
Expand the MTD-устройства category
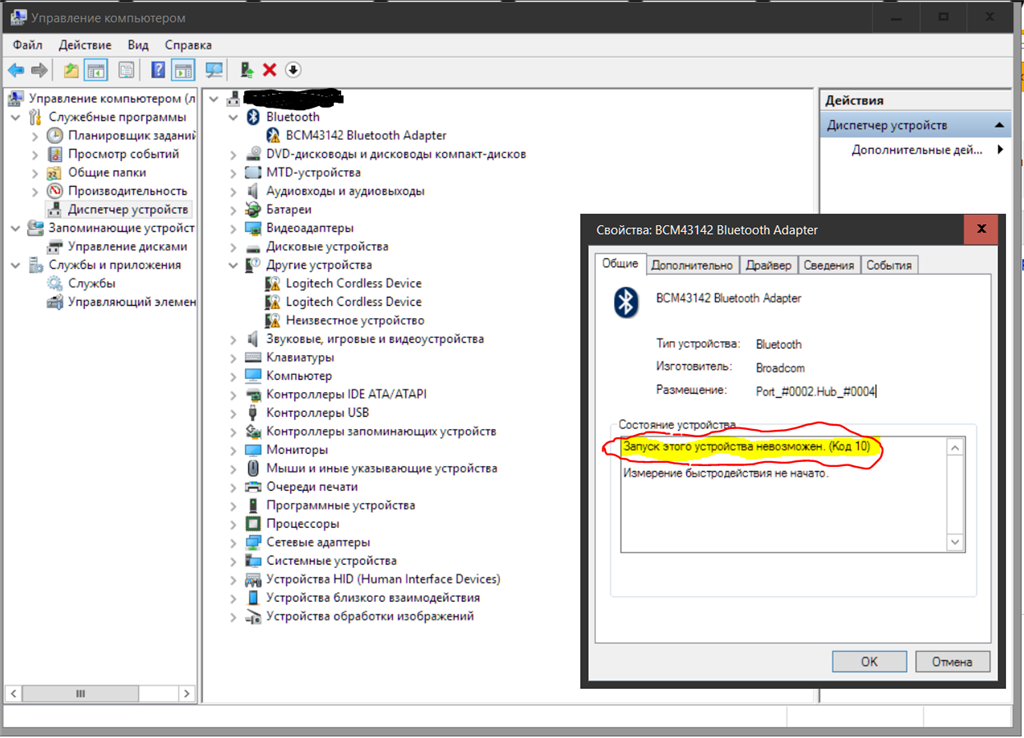233,173
